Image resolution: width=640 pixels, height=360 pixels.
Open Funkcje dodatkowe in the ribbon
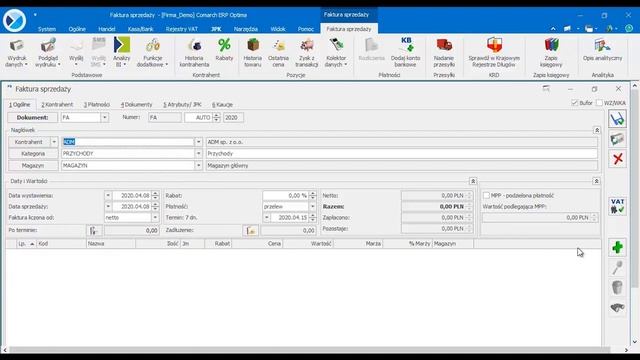(x=152, y=53)
